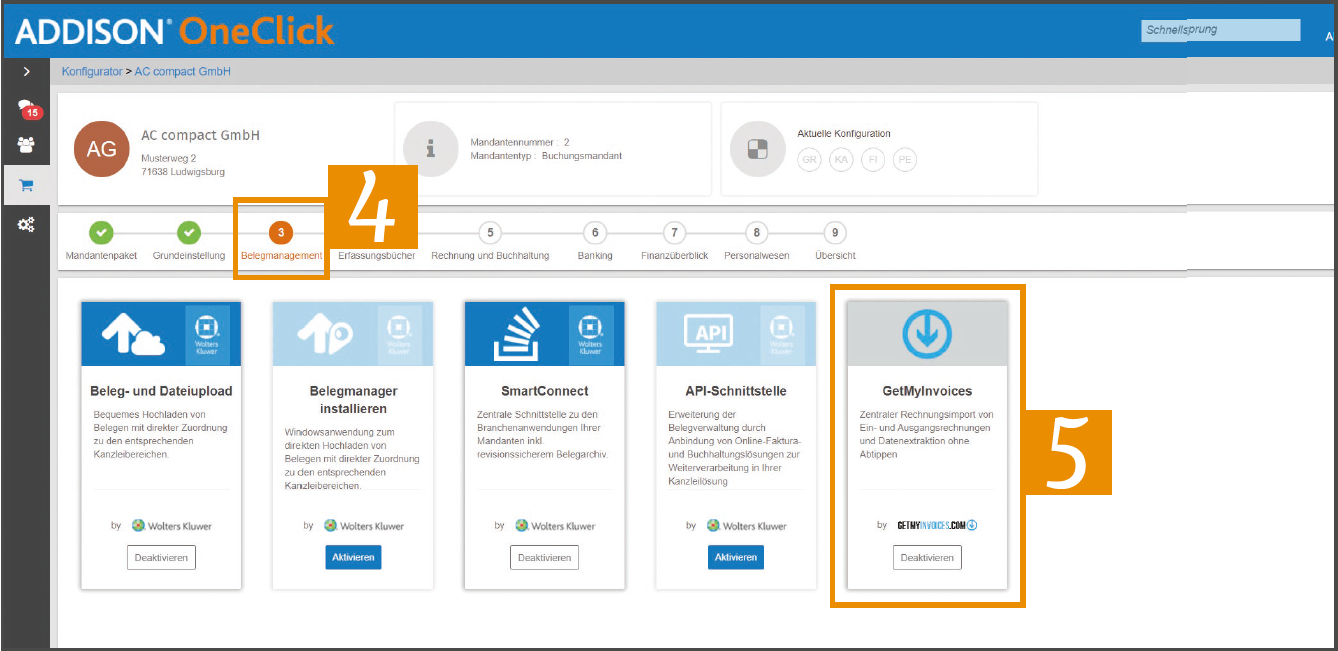This screenshot has height=651, width=1338.
Task: Expand the left sidebar with the chevron
Action: (27, 72)
